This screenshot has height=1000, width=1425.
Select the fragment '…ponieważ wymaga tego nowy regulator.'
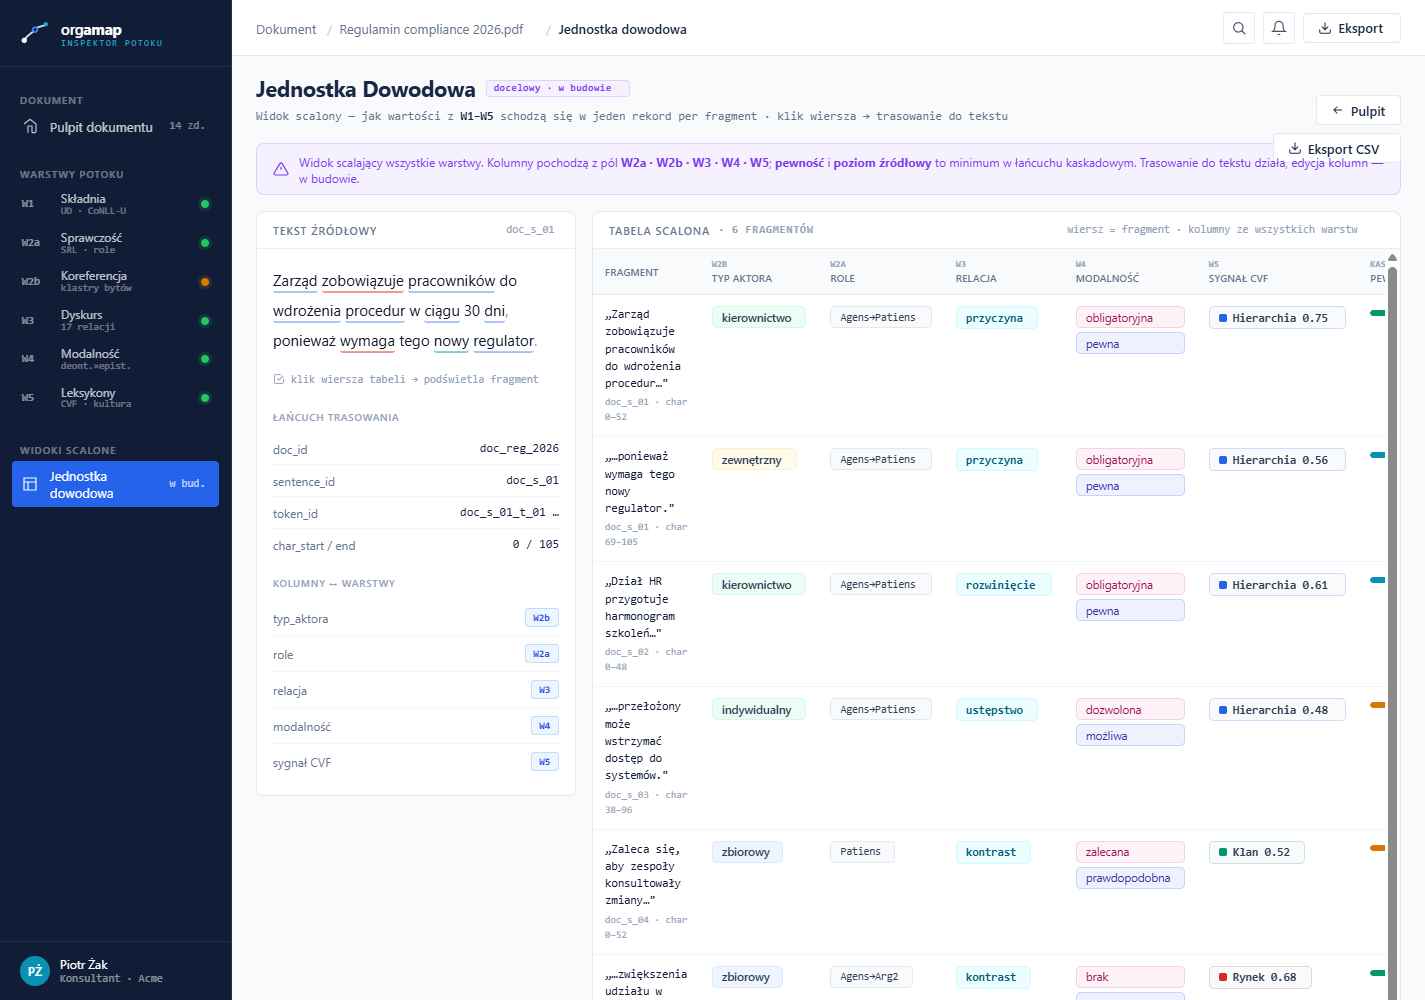(x=990, y=499)
